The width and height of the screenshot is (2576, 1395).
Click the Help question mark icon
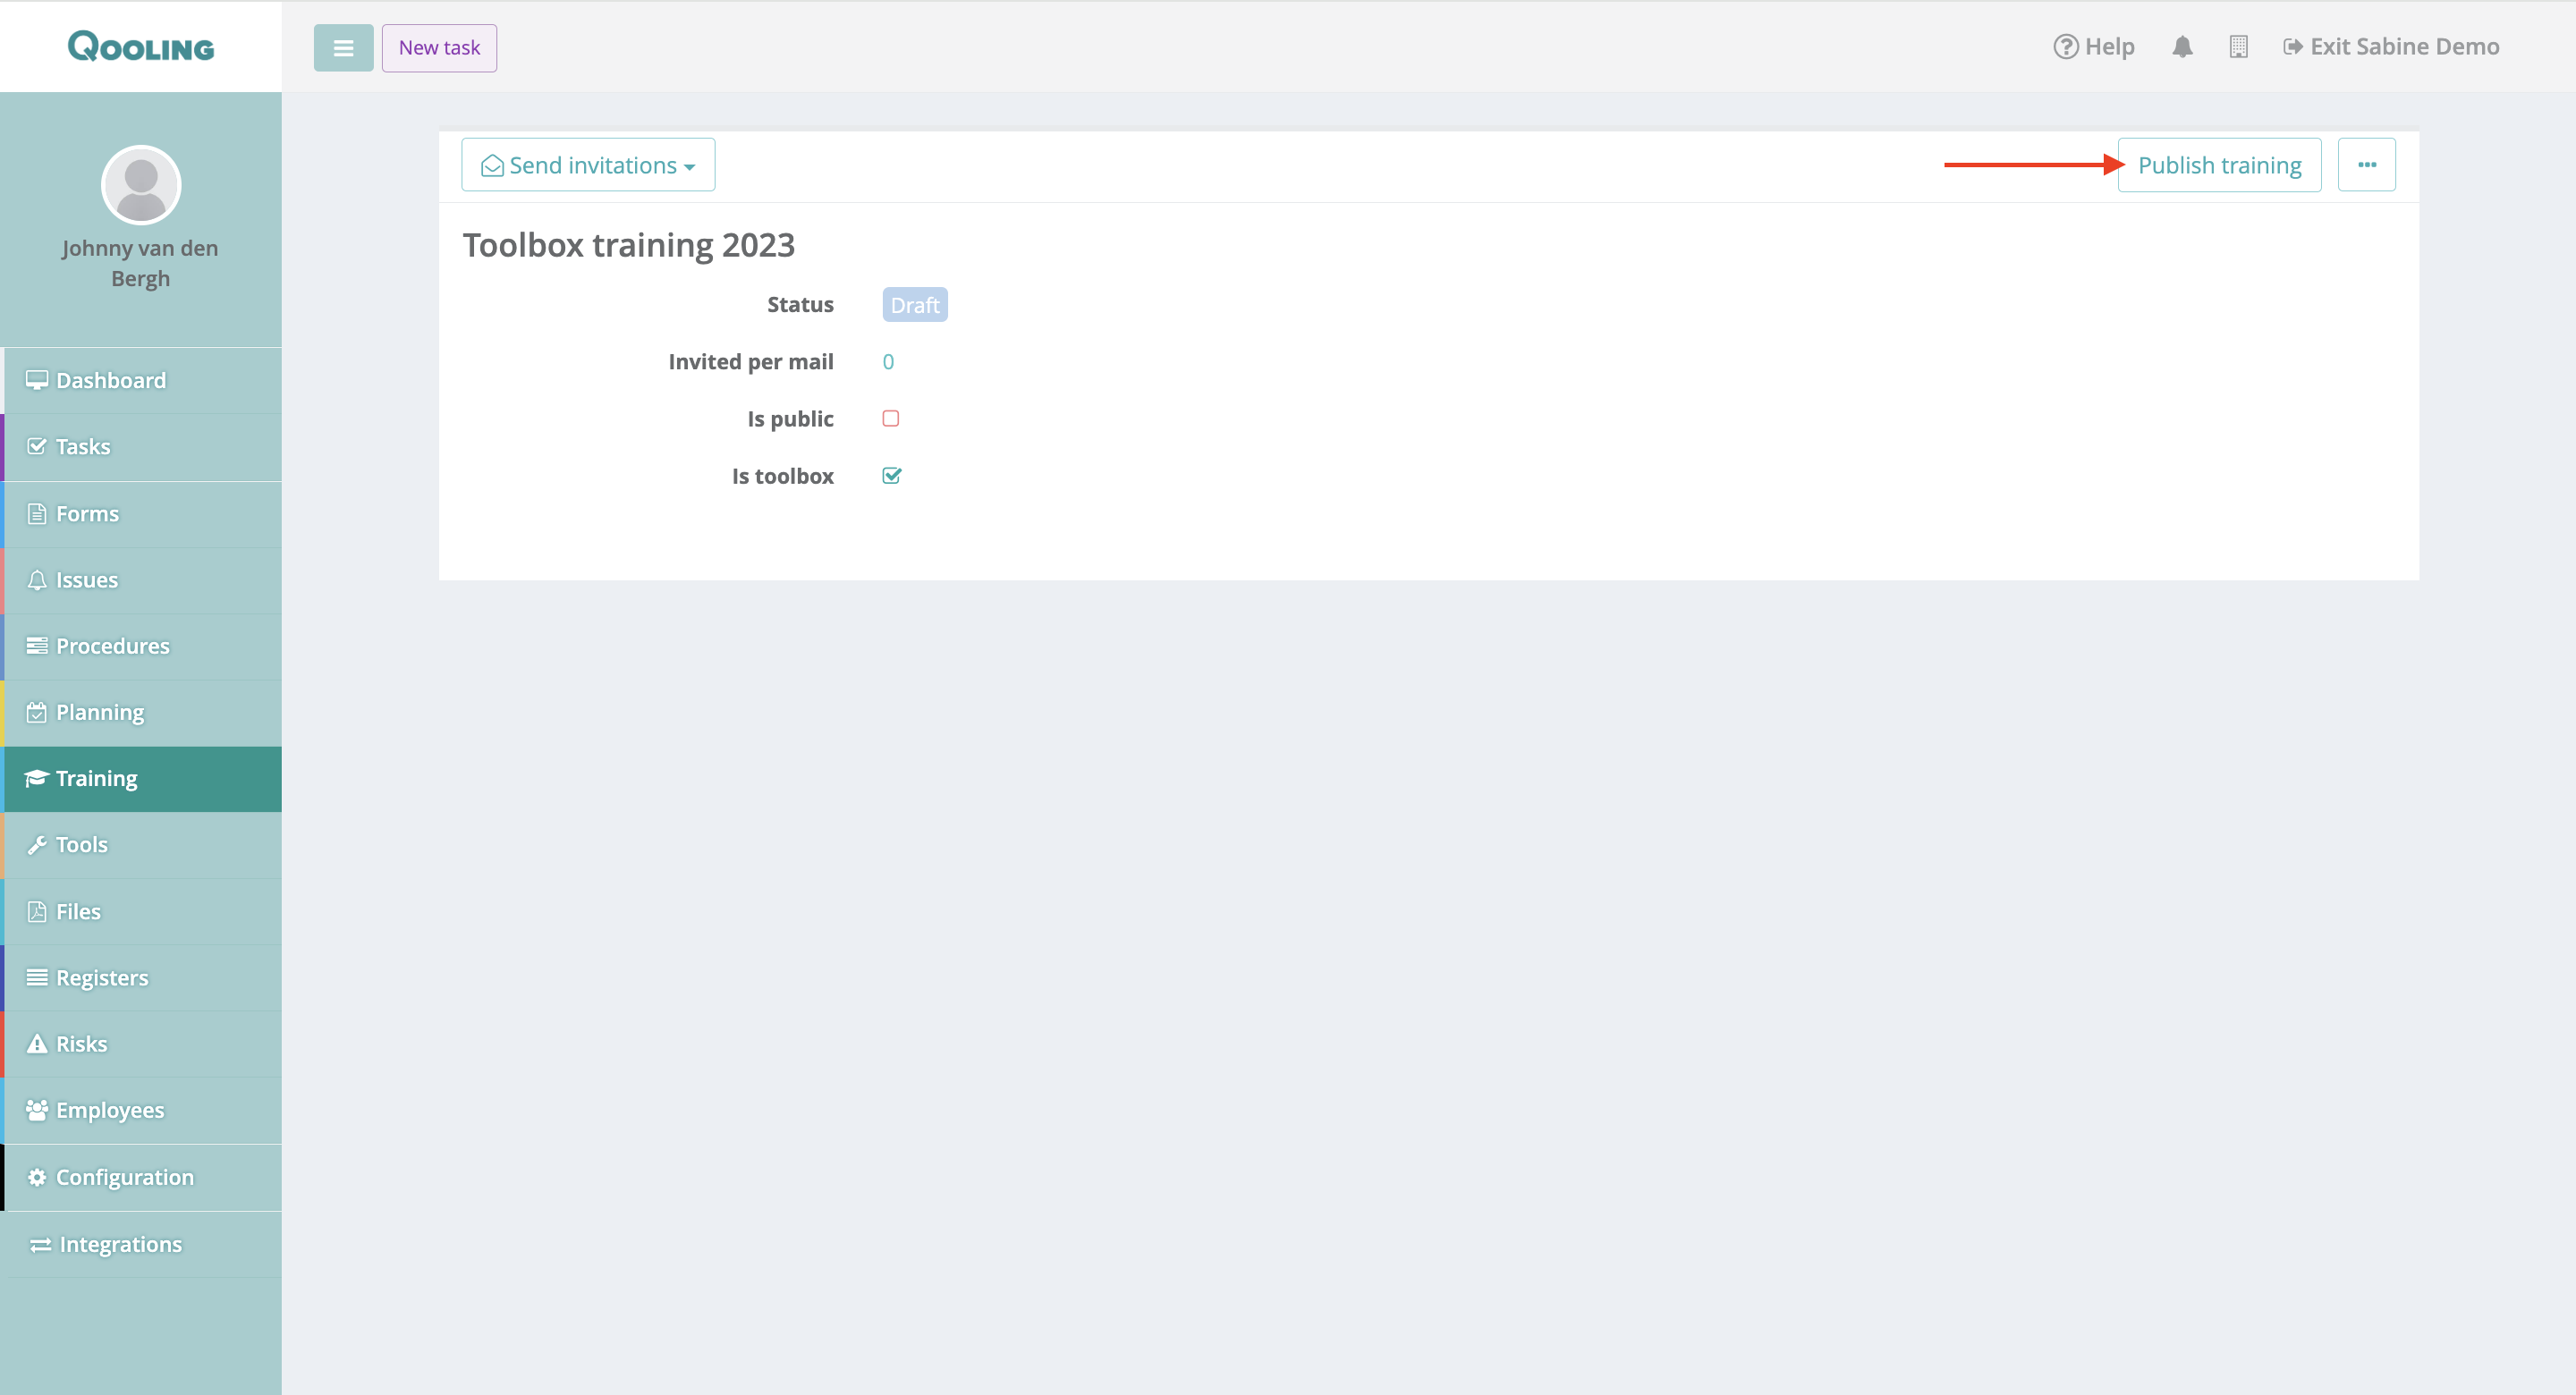pyautogui.click(x=2065, y=47)
